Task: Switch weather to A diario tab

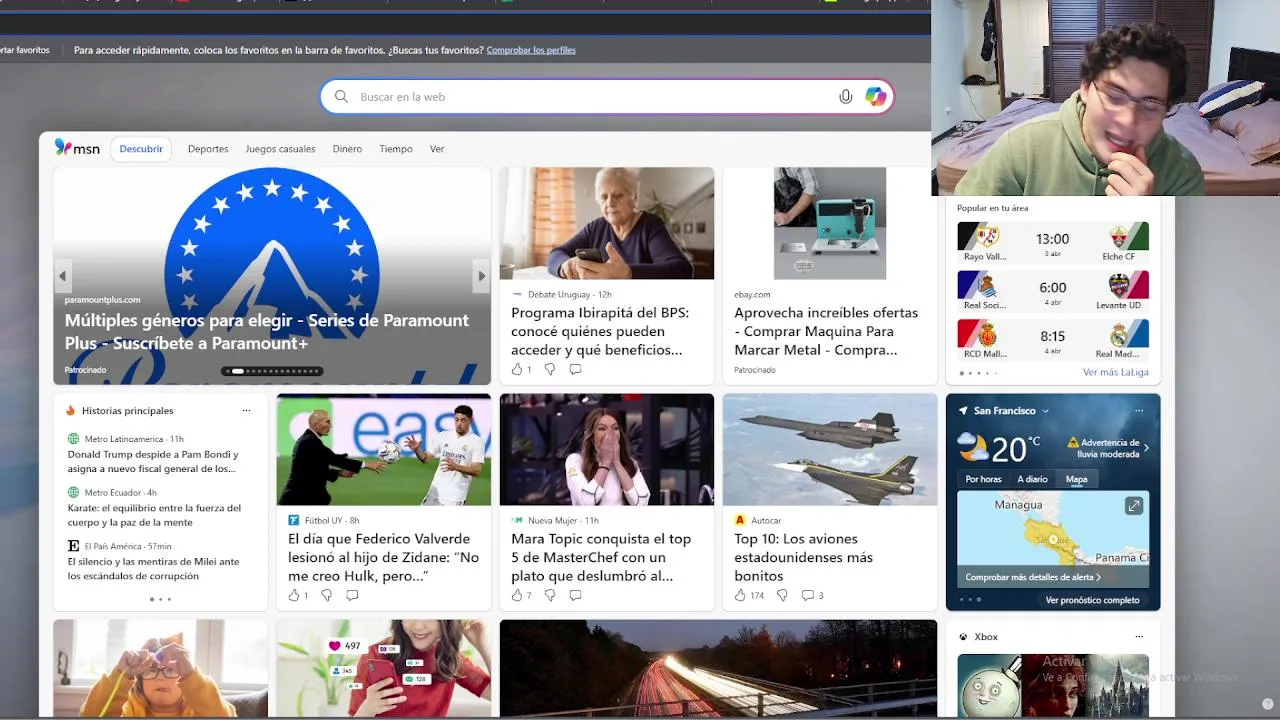Action: tap(1032, 479)
